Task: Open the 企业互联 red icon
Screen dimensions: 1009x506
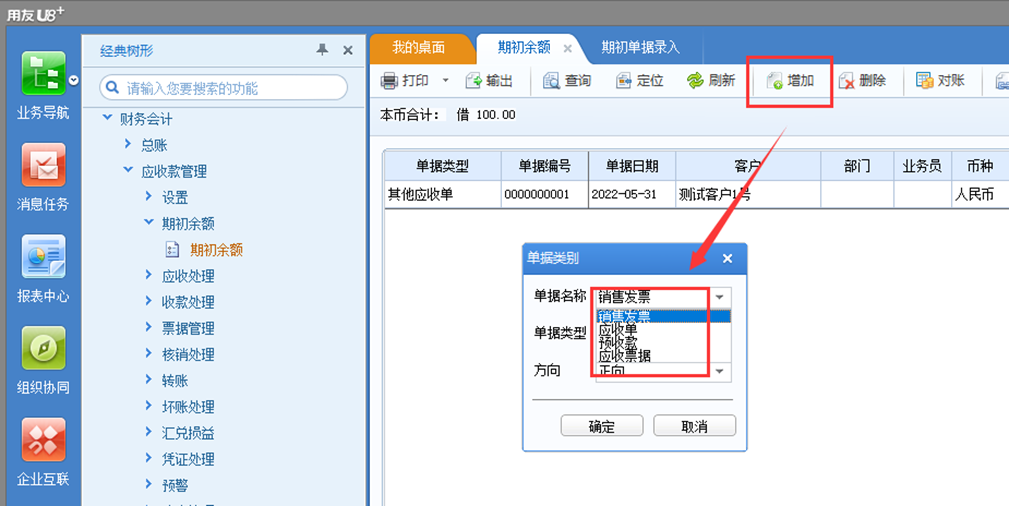Action: click(43, 440)
